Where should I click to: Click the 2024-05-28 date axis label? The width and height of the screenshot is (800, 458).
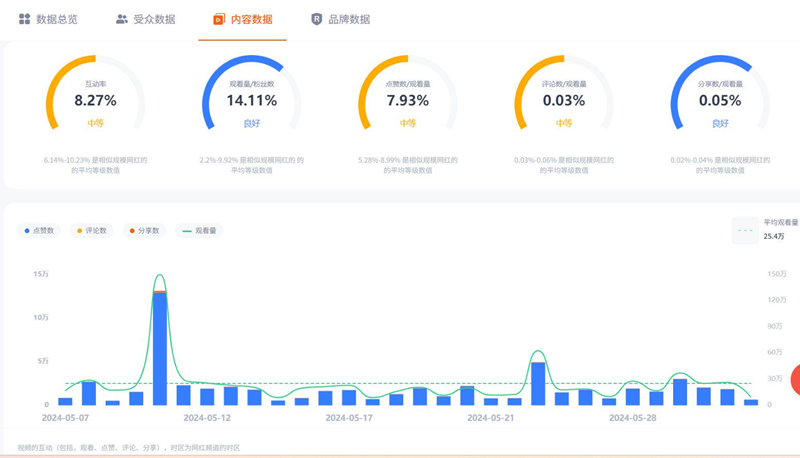(x=633, y=417)
